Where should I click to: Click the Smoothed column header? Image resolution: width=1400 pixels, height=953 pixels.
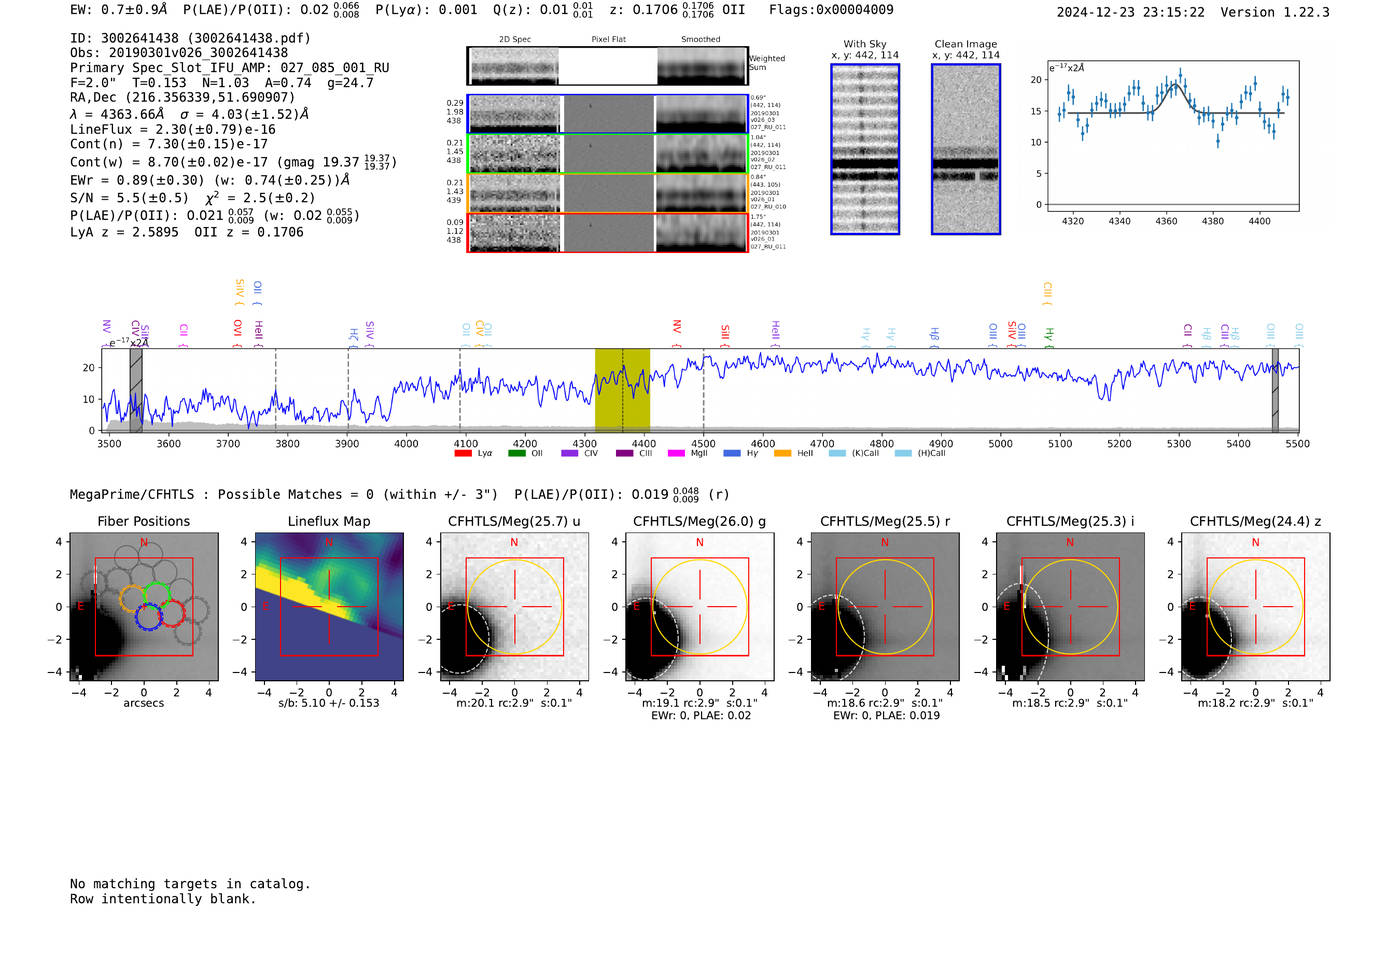(700, 40)
